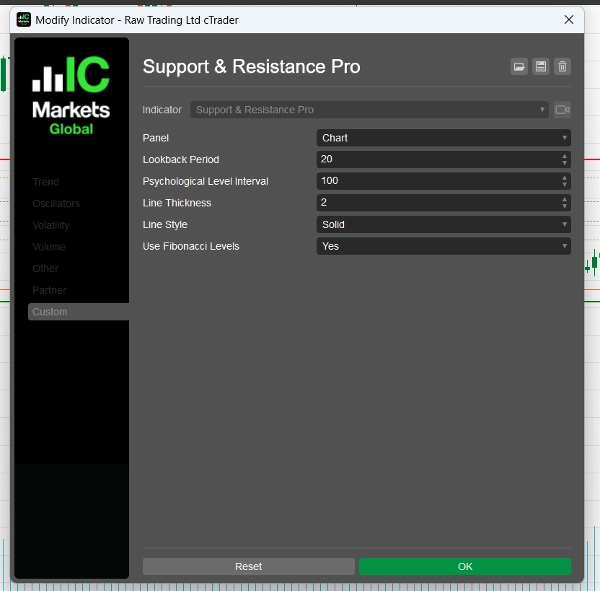Open the Line Style dropdown showing Solid
This screenshot has width=600, height=591.
443,224
